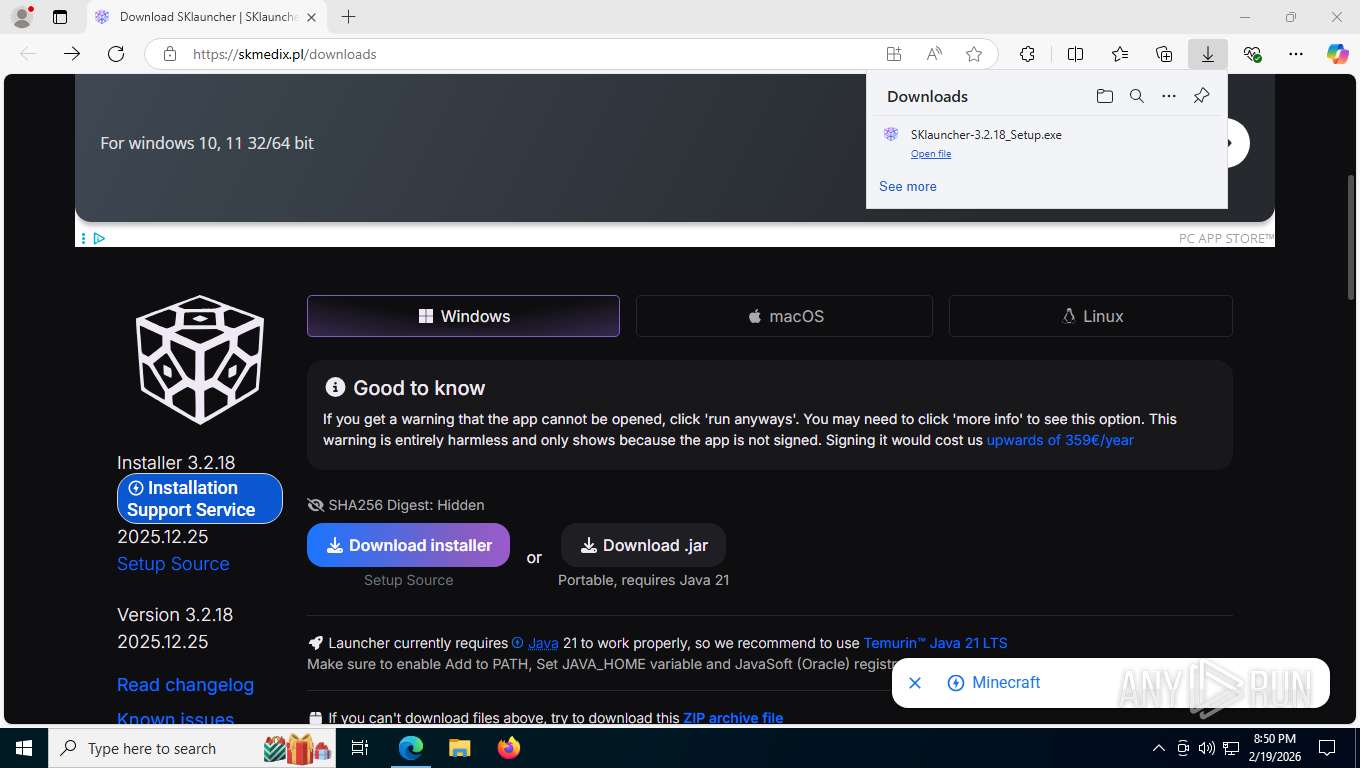Open Collections icon
The image size is (1360, 768).
[1164, 54]
